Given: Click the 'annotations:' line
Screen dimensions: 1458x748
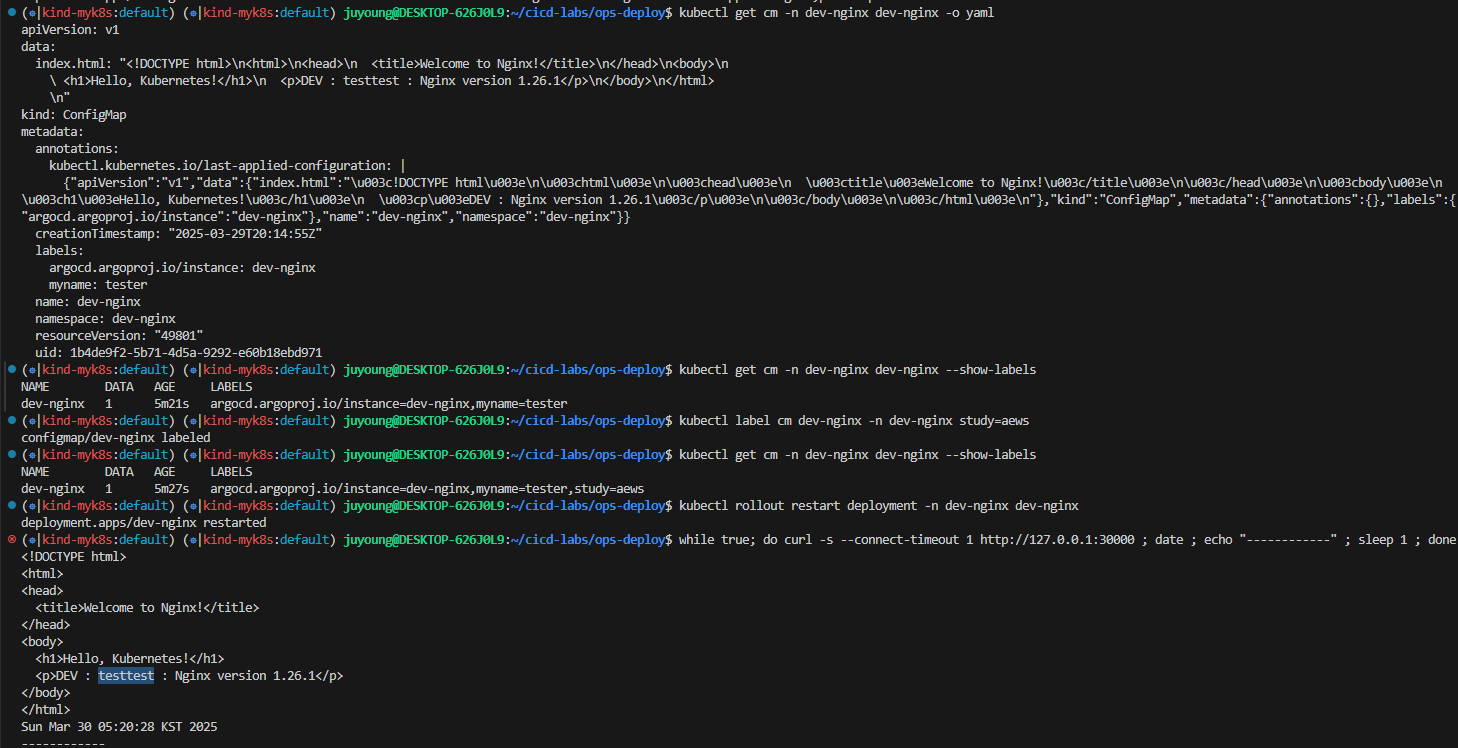Looking at the screenshot, I should pos(77,149).
